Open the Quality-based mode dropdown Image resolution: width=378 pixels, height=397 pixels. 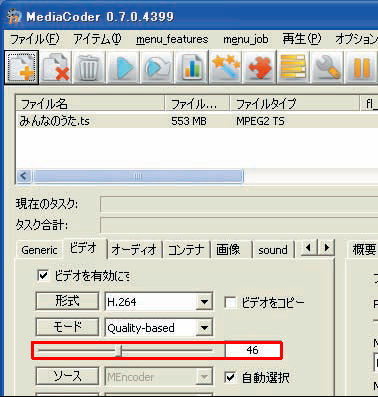point(204,328)
